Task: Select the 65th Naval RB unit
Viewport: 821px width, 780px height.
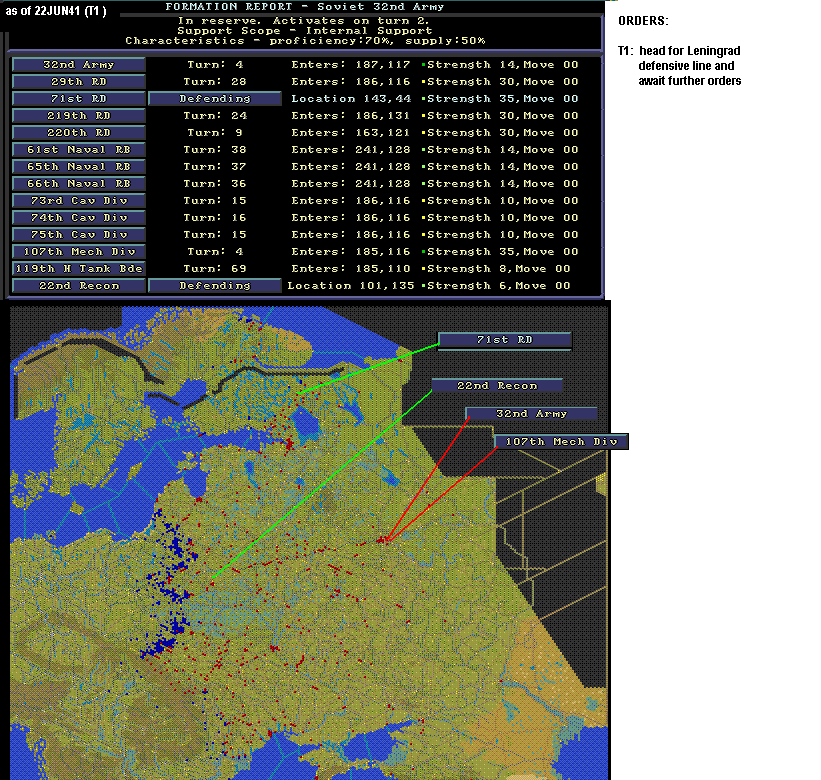Action: [x=79, y=167]
